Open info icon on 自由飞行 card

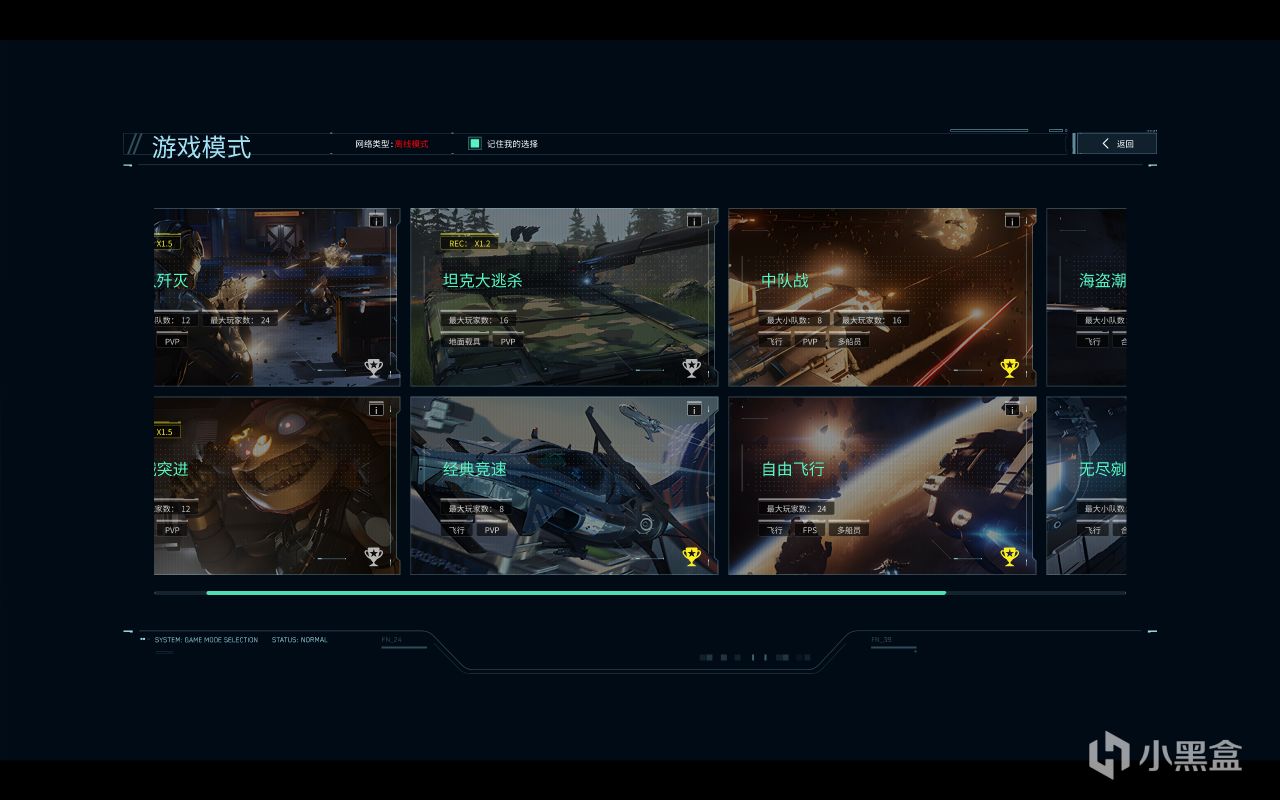point(1012,409)
